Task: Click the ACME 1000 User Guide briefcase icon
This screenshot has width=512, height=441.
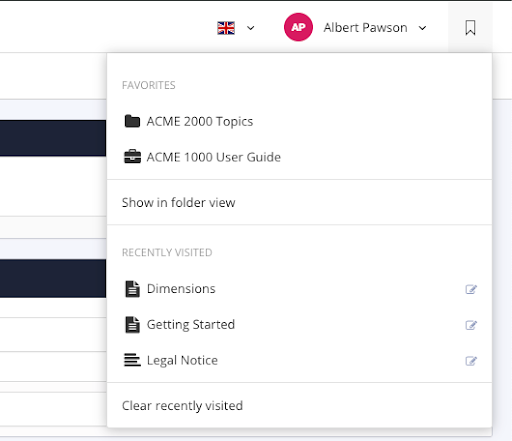Action: point(132,157)
